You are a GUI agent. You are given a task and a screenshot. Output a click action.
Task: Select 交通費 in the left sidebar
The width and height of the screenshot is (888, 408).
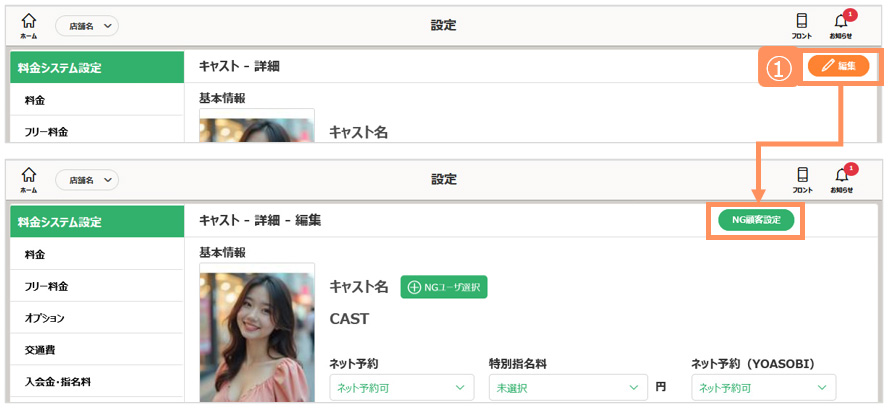pos(40,350)
